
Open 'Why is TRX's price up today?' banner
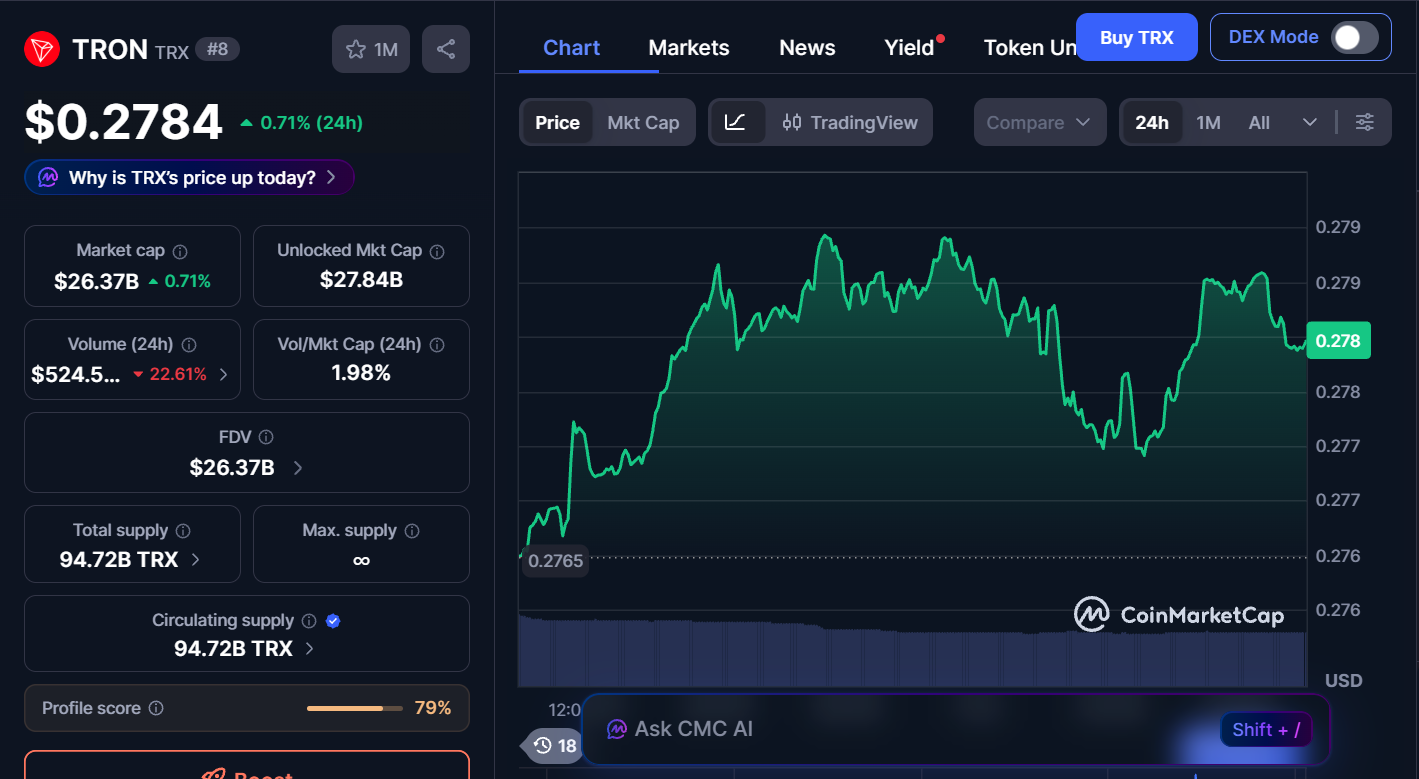(188, 176)
